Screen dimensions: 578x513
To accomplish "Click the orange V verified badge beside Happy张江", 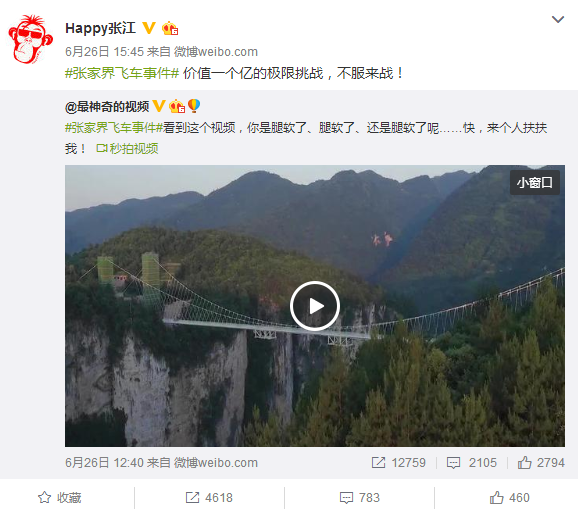I will click(x=149, y=28).
